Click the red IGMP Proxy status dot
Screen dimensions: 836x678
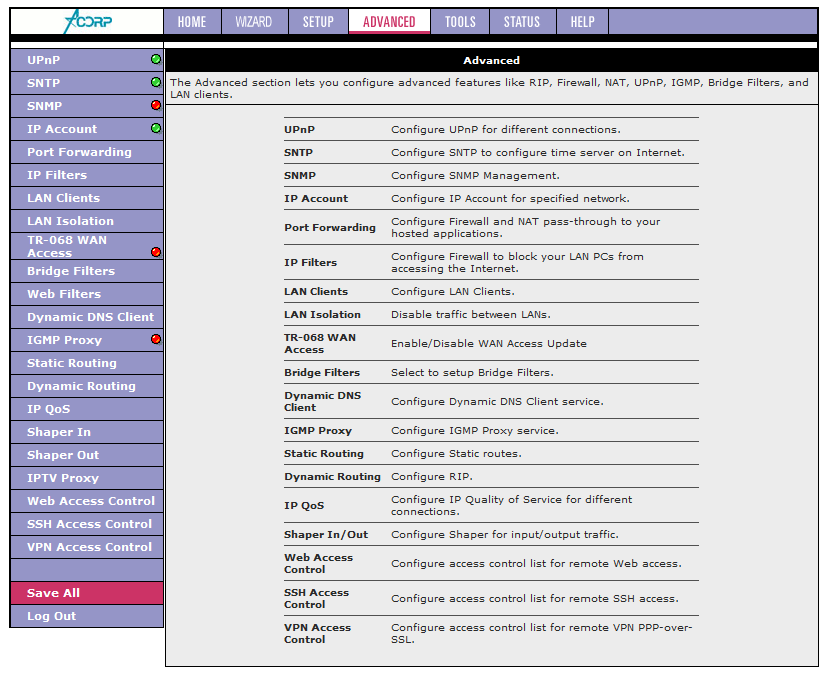point(156,340)
